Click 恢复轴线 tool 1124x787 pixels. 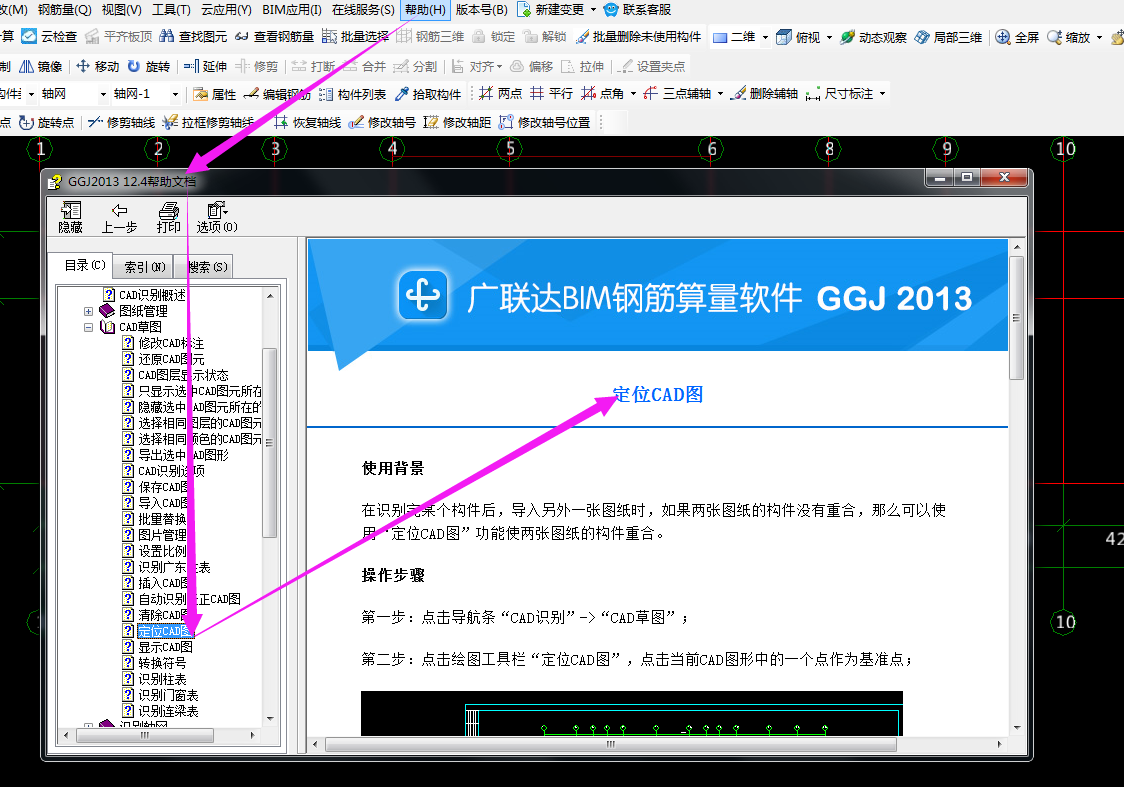point(308,123)
